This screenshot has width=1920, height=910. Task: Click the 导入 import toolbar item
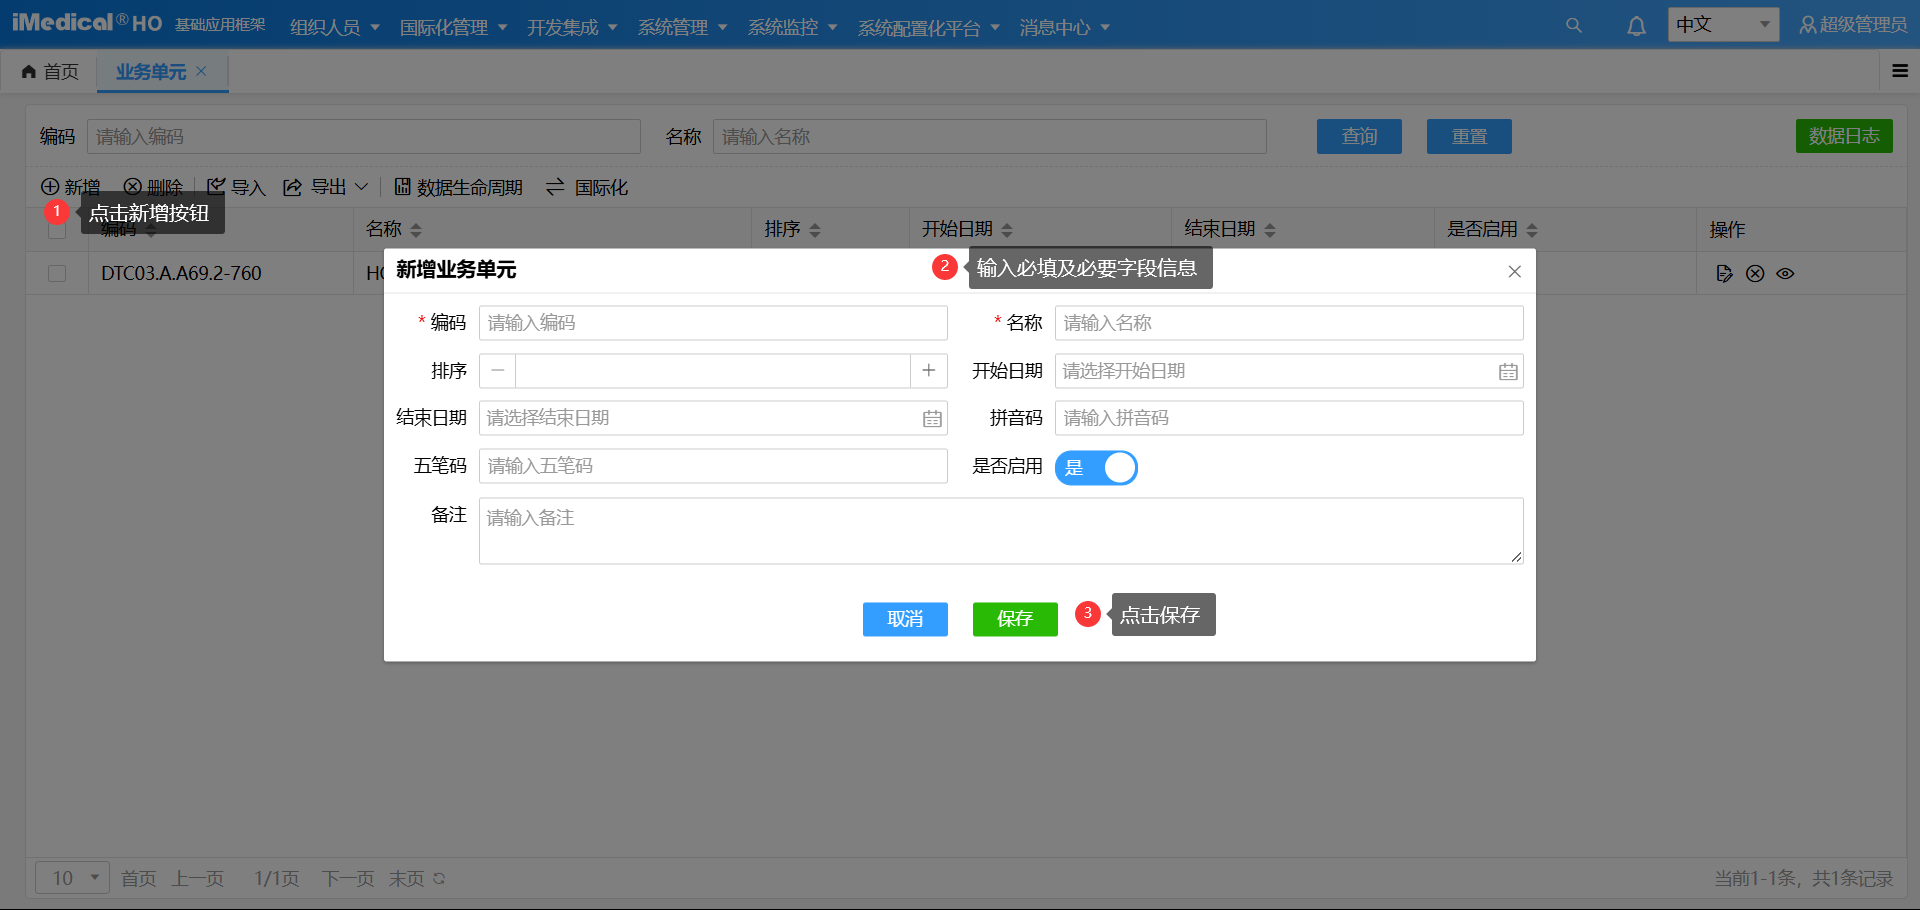236,187
